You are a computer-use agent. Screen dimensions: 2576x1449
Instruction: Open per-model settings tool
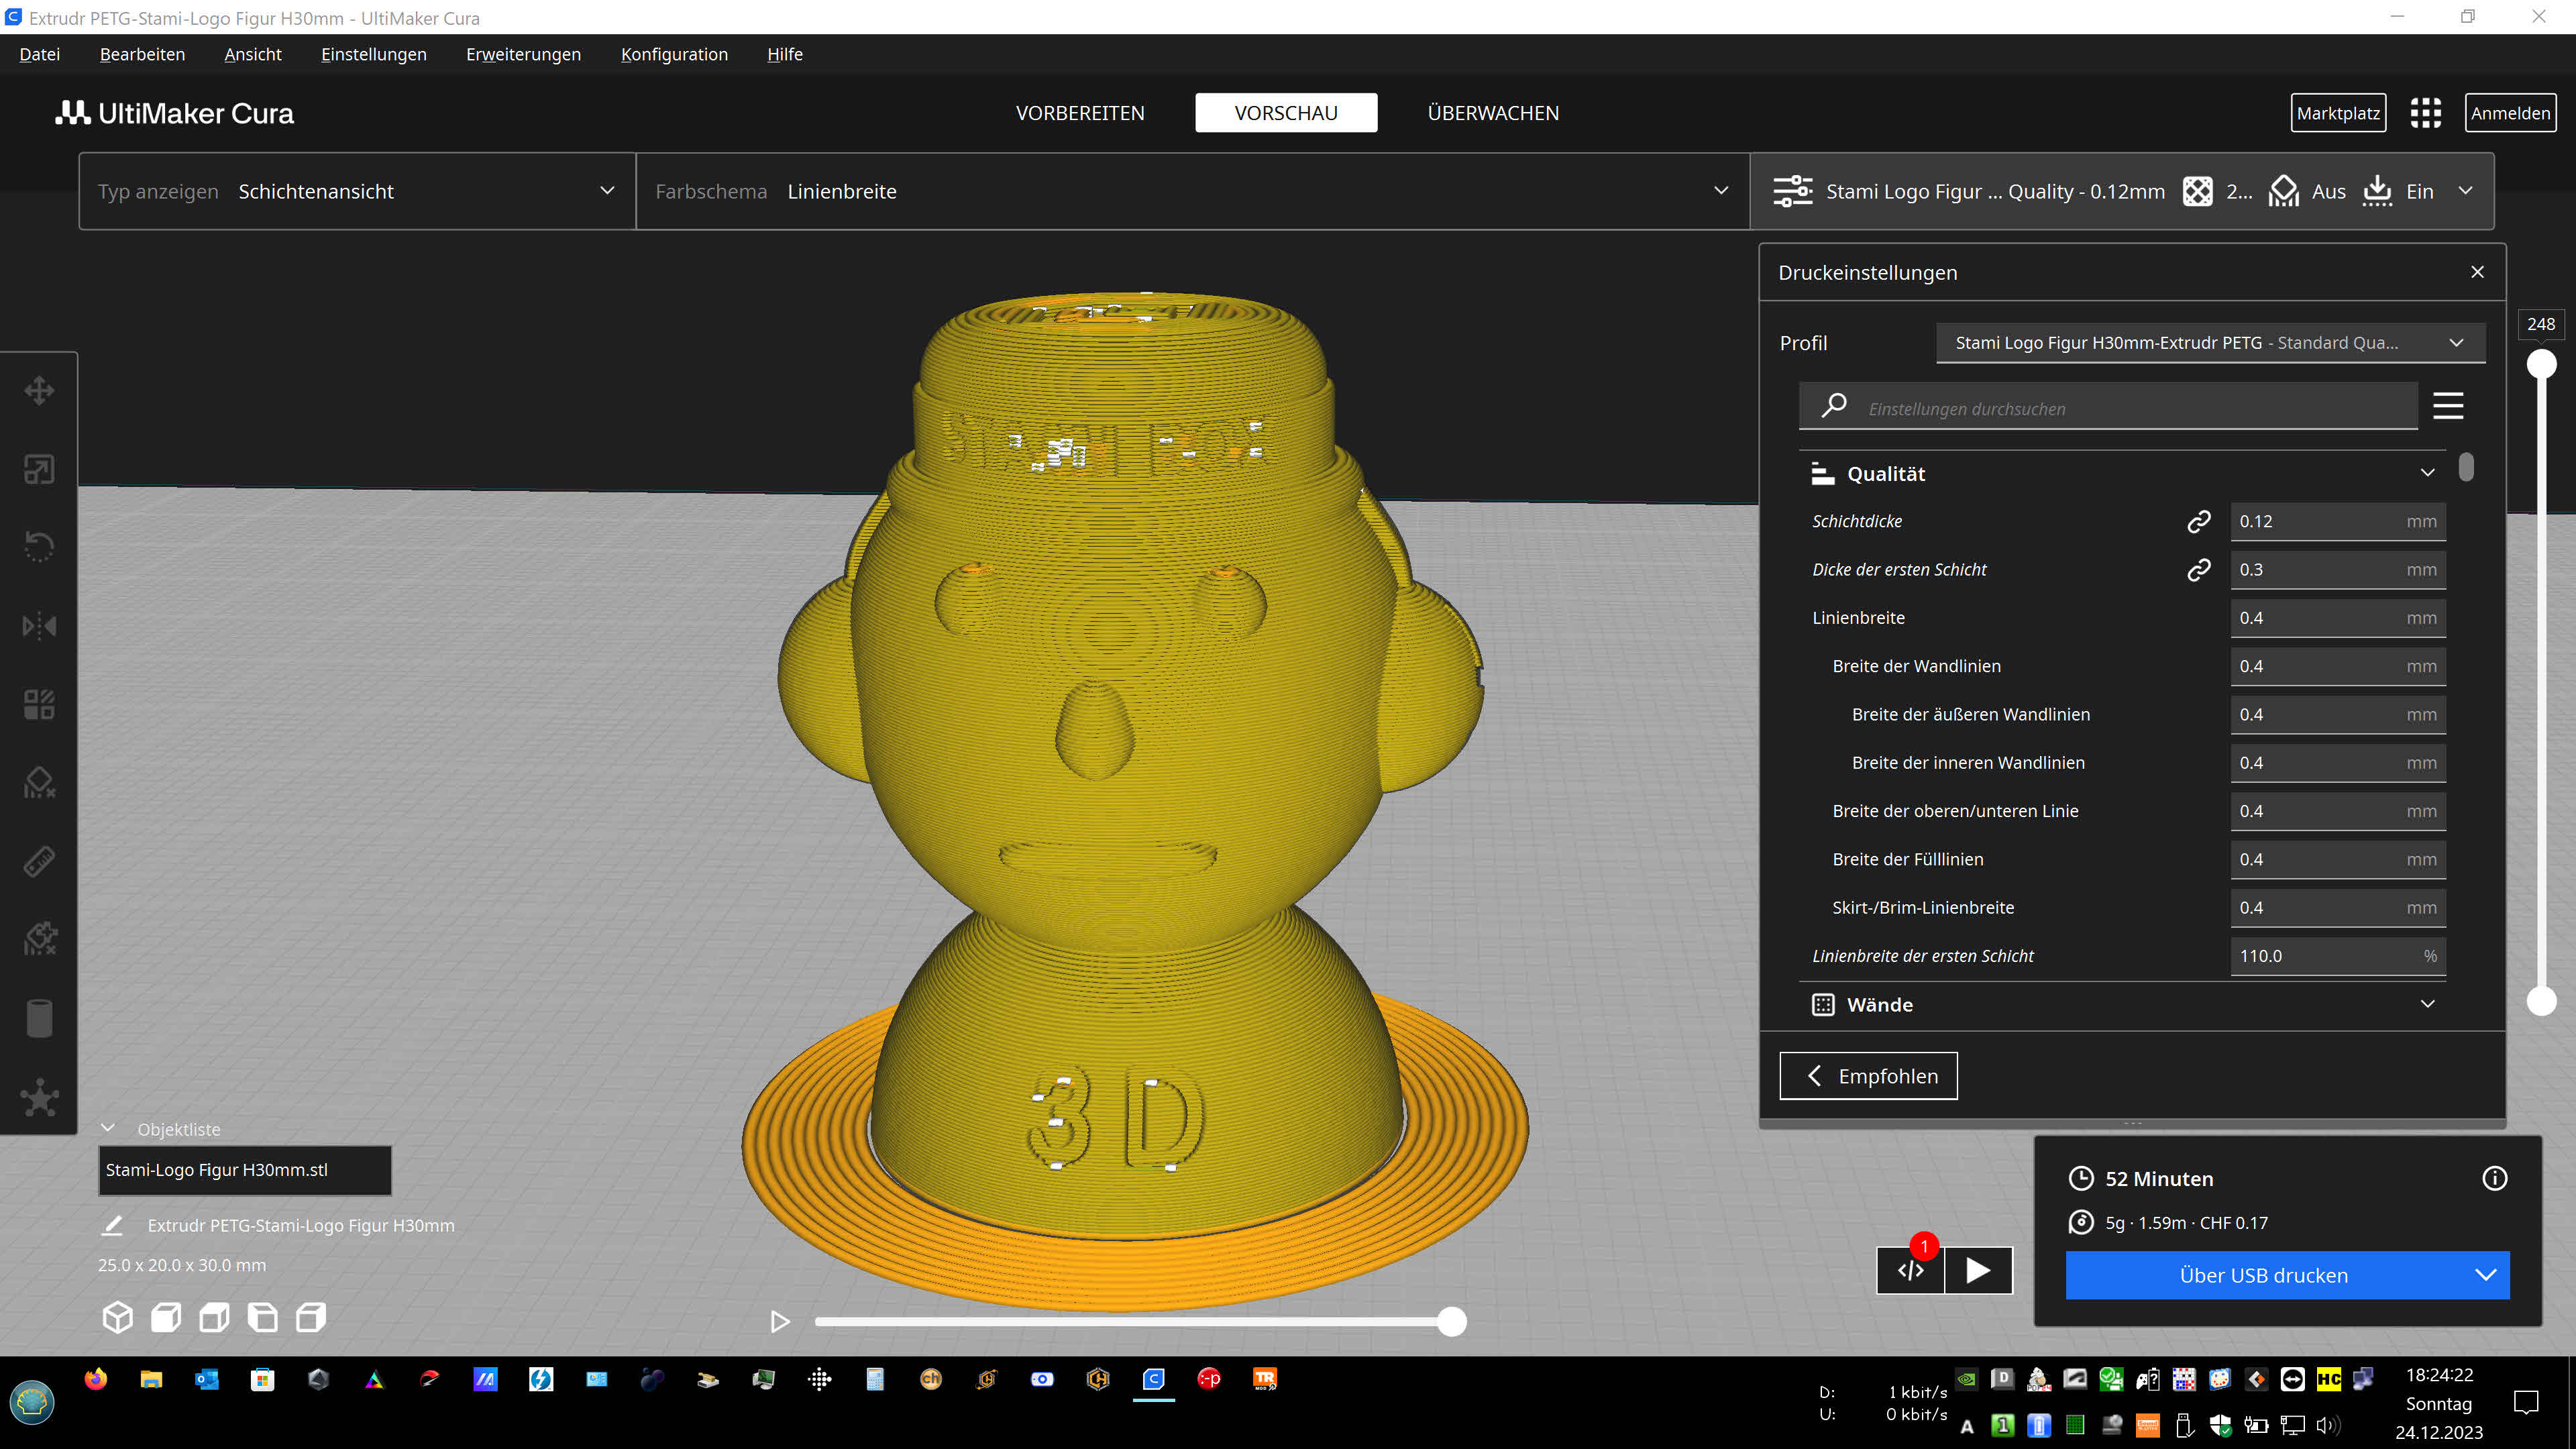[39, 703]
